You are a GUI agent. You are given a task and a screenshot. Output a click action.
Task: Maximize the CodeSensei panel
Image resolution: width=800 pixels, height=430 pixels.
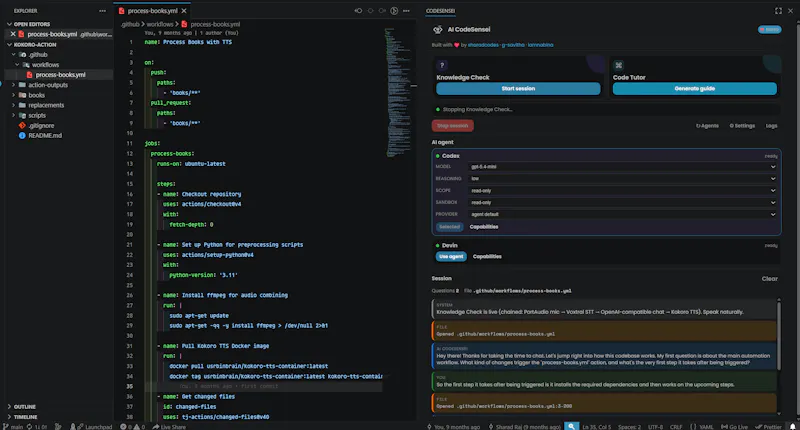click(x=778, y=11)
